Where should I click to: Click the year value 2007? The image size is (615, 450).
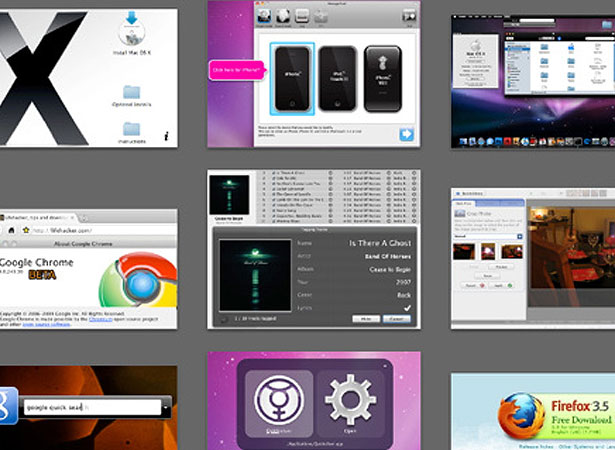pyautogui.click(x=403, y=282)
